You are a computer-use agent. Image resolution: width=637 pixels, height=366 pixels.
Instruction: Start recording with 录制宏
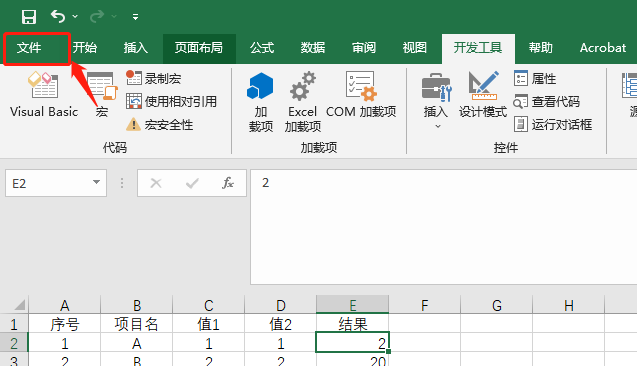tap(154, 78)
